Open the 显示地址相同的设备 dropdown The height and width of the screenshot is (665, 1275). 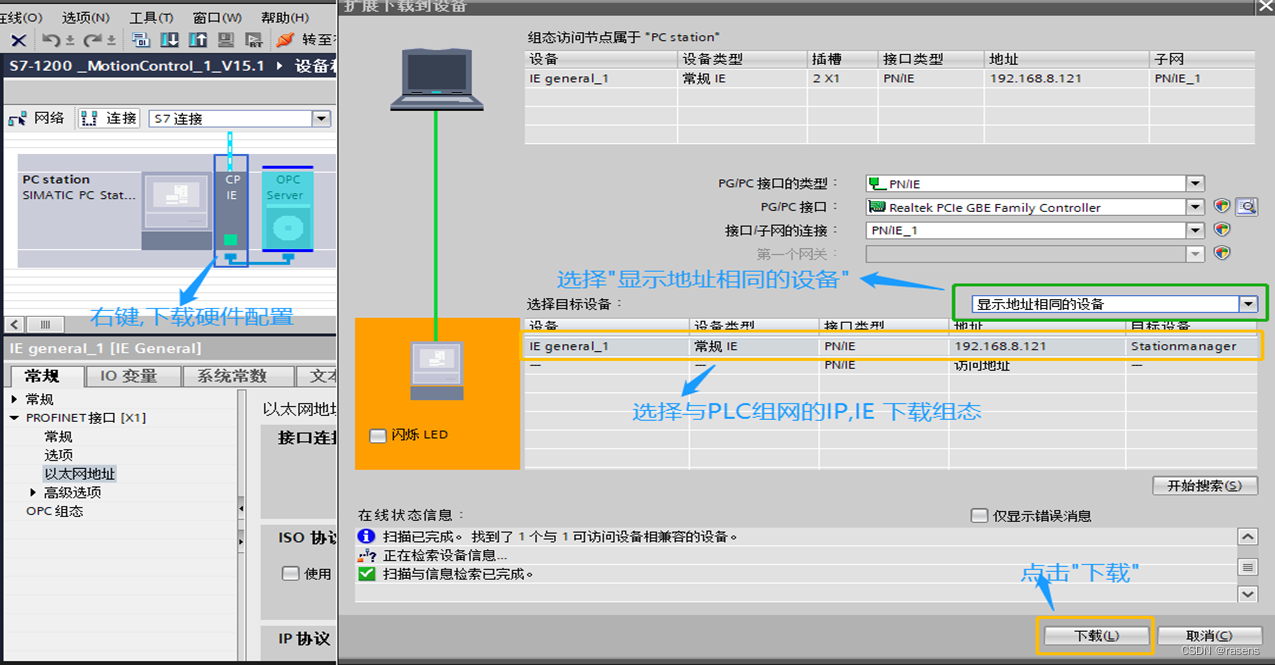(1247, 304)
